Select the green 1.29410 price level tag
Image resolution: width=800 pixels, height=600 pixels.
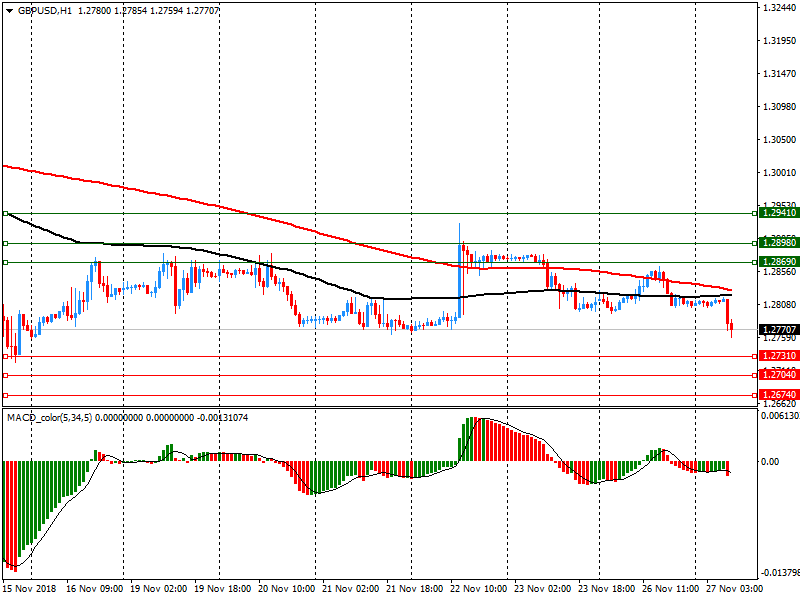(778, 213)
